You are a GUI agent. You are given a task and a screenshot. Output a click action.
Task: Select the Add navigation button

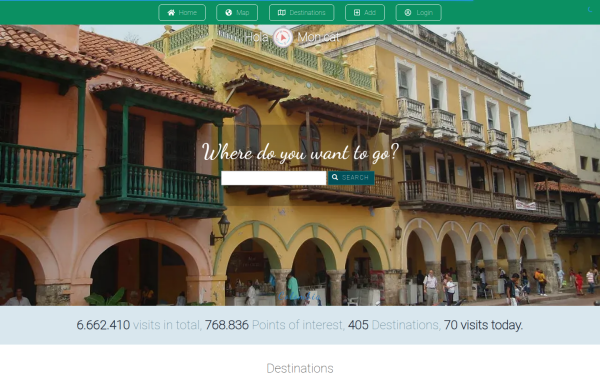point(365,13)
